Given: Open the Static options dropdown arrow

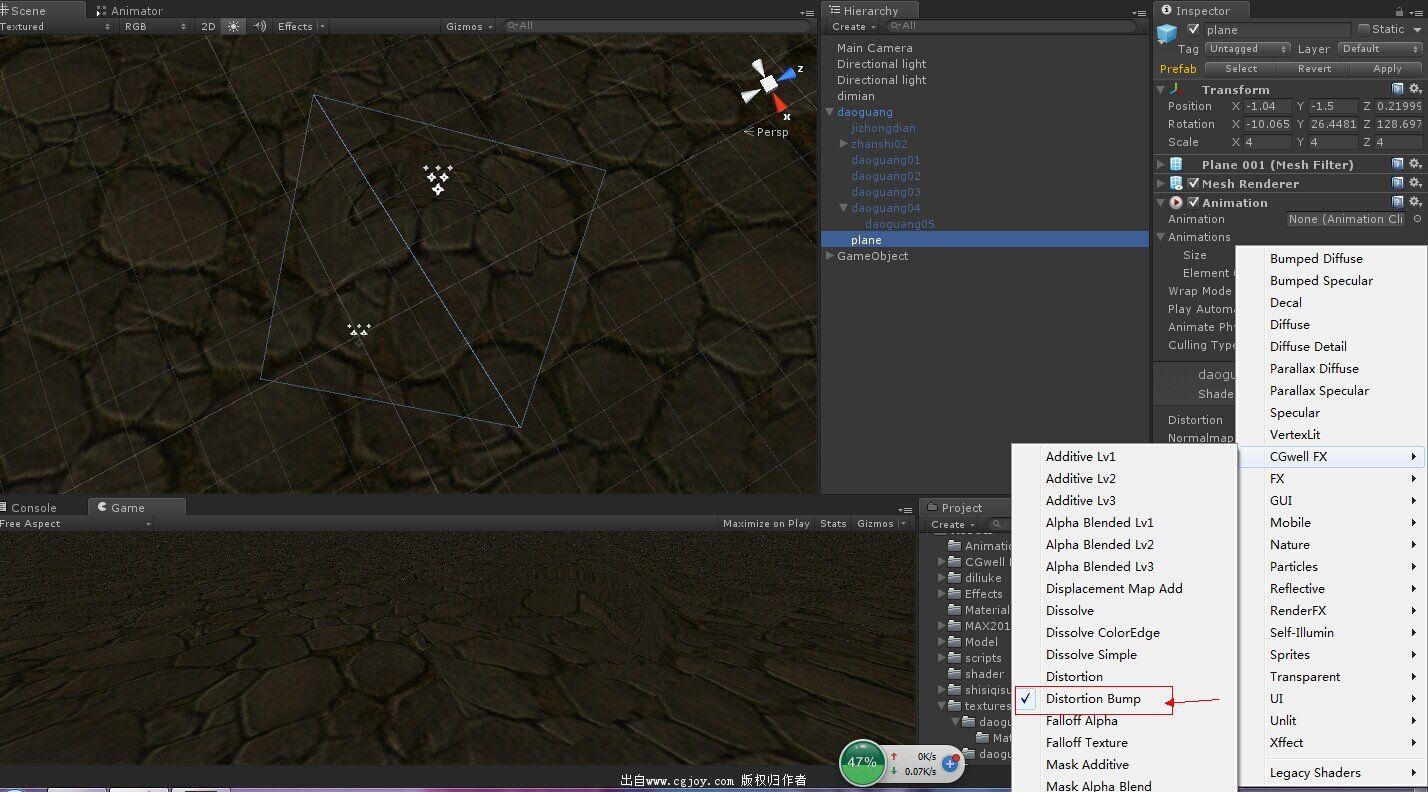Looking at the screenshot, I should click(1415, 29).
